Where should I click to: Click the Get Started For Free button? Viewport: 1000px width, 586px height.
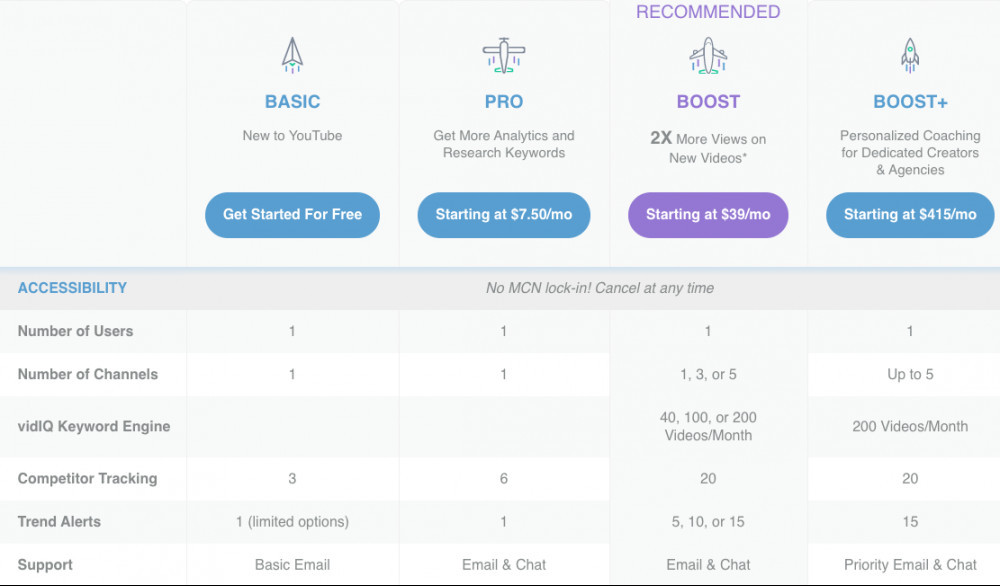pyautogui.click(x=292, y=215)
